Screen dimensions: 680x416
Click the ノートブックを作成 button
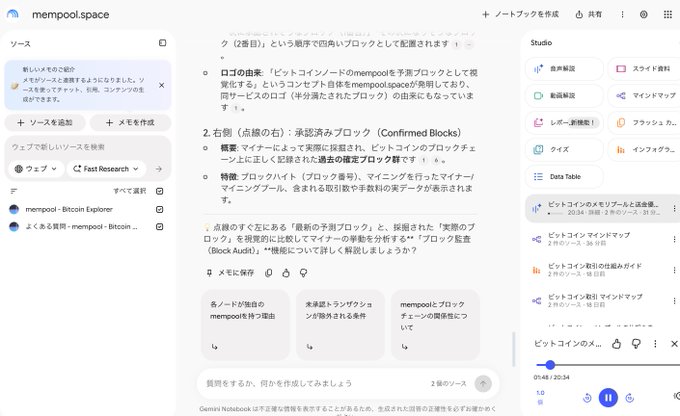click(520, 14)
